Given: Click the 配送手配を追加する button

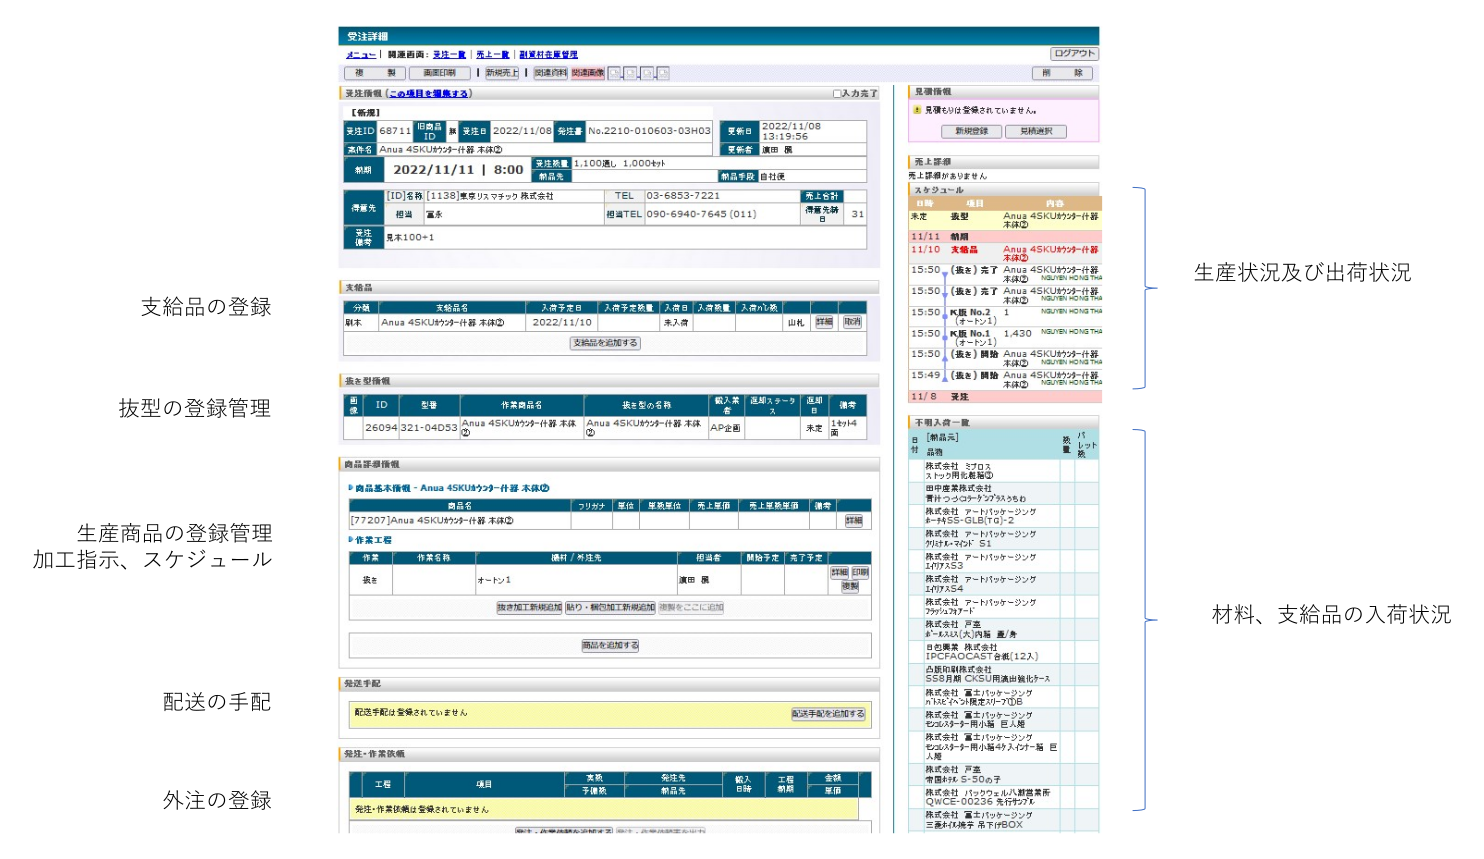Looking at the screenshot, I should tap(828, 714).
